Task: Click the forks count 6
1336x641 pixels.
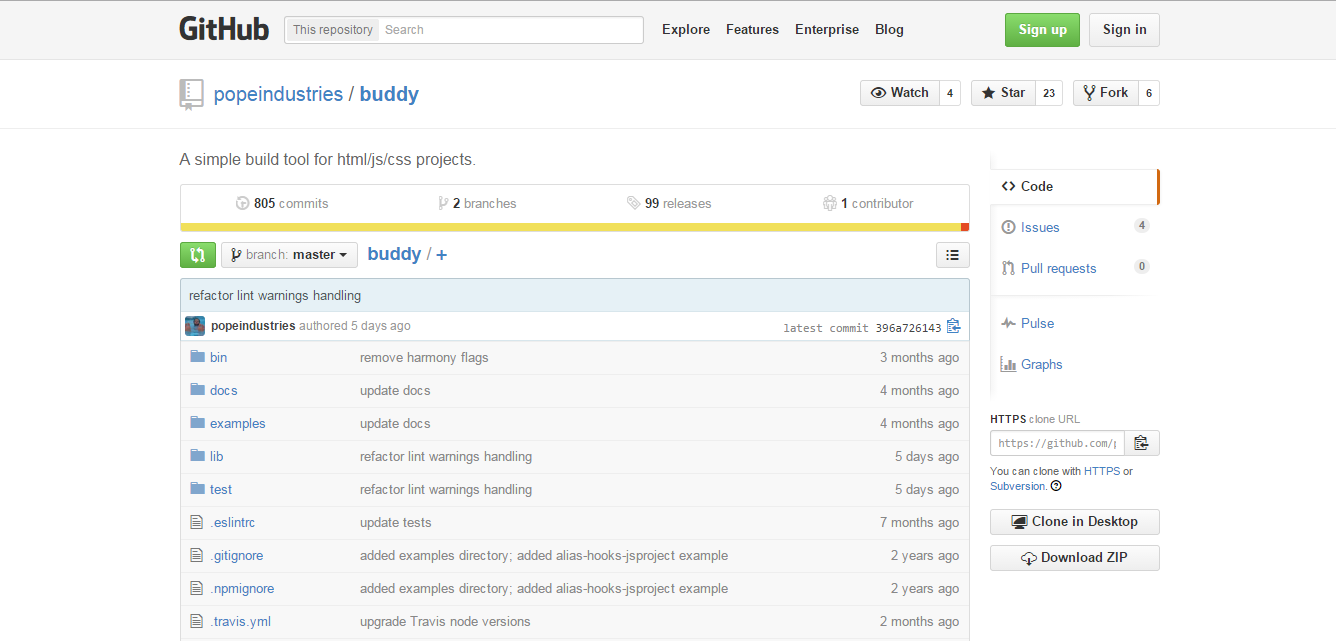Action: (1149, 93)
